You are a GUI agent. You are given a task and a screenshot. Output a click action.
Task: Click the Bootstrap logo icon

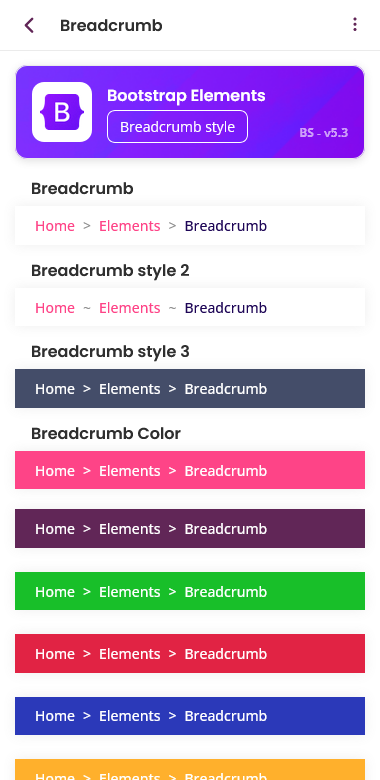click(62, 112)
